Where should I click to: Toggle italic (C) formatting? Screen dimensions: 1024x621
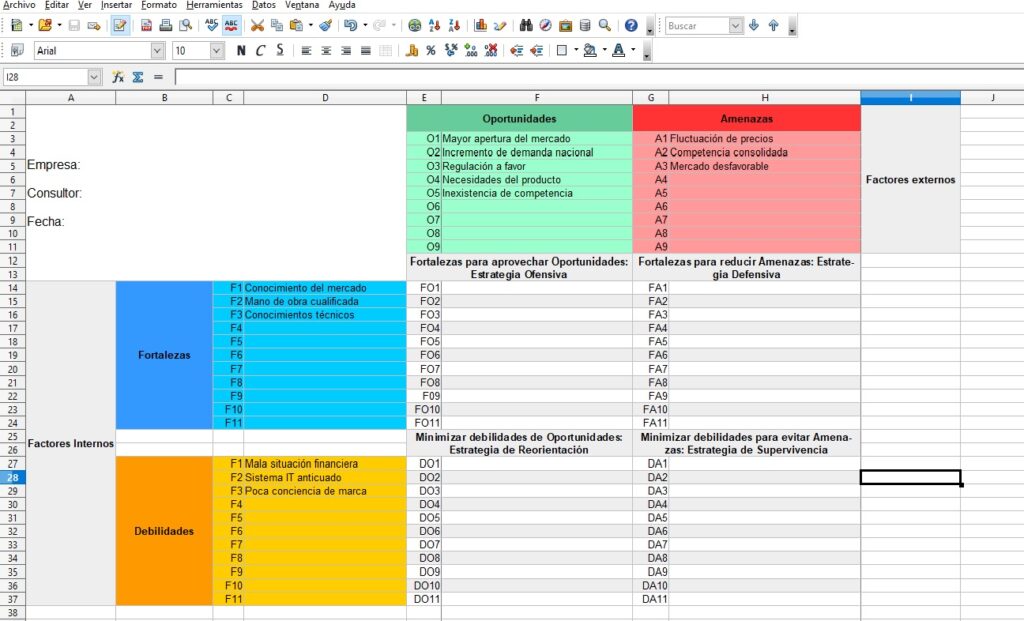click(x=261, y=50)
